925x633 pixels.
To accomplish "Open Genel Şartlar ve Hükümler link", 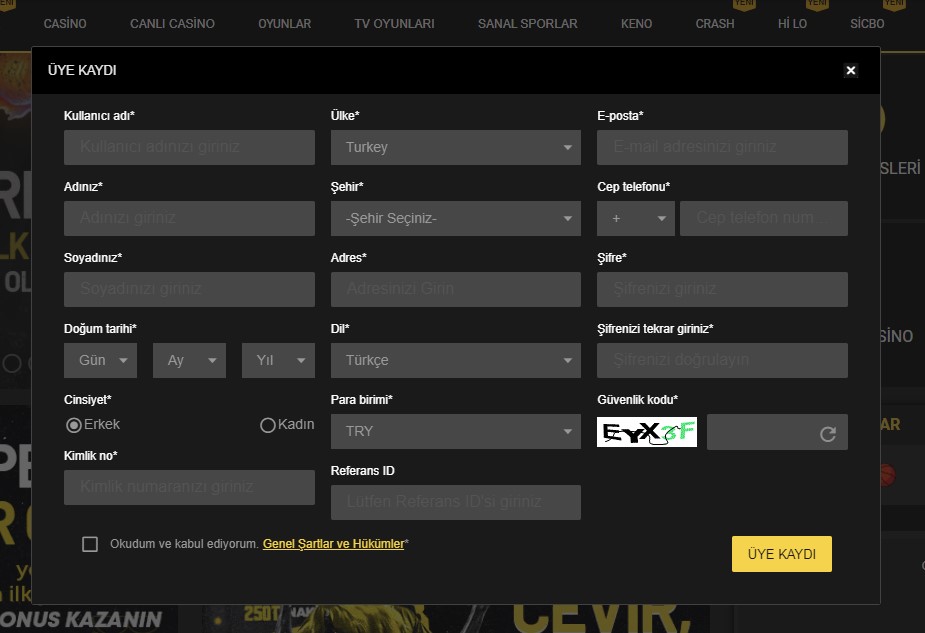I will pyautogui.click(x=333, y=544).
